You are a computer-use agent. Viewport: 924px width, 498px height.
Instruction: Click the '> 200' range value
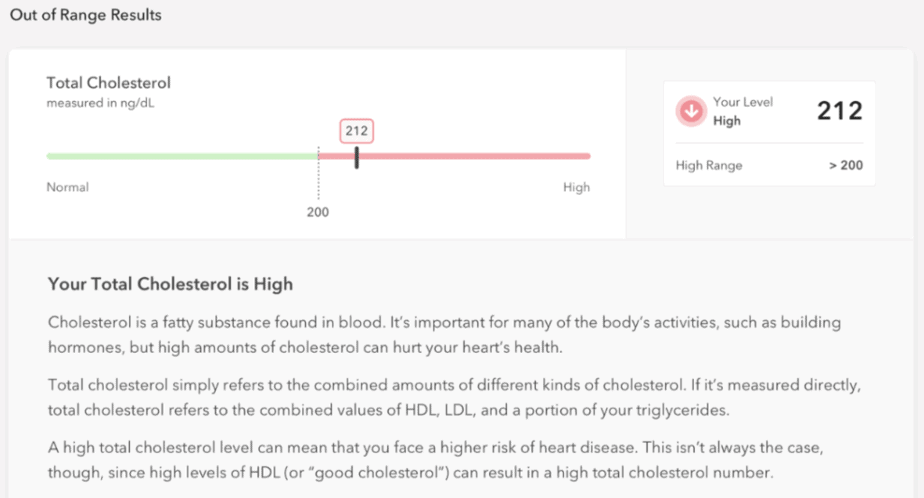(x=846, y=166)
